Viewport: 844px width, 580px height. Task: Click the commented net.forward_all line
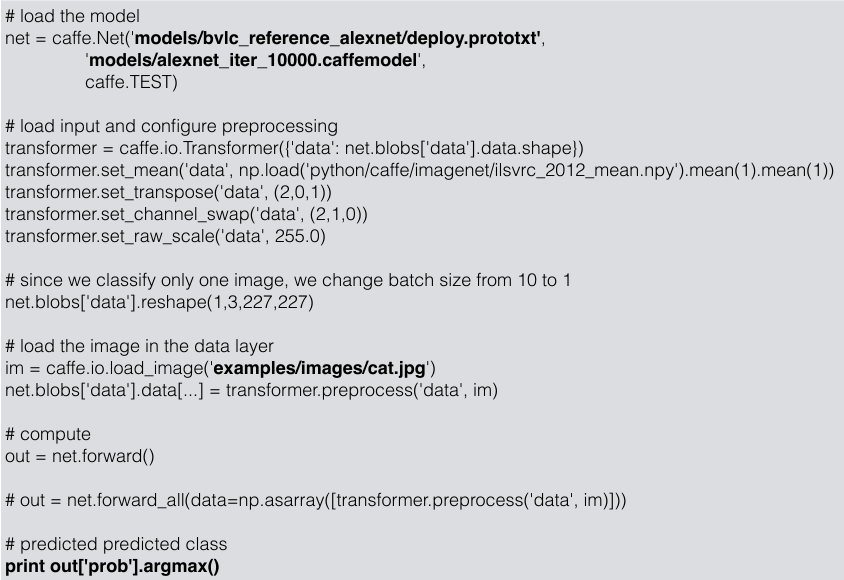[x=316, y=500]
